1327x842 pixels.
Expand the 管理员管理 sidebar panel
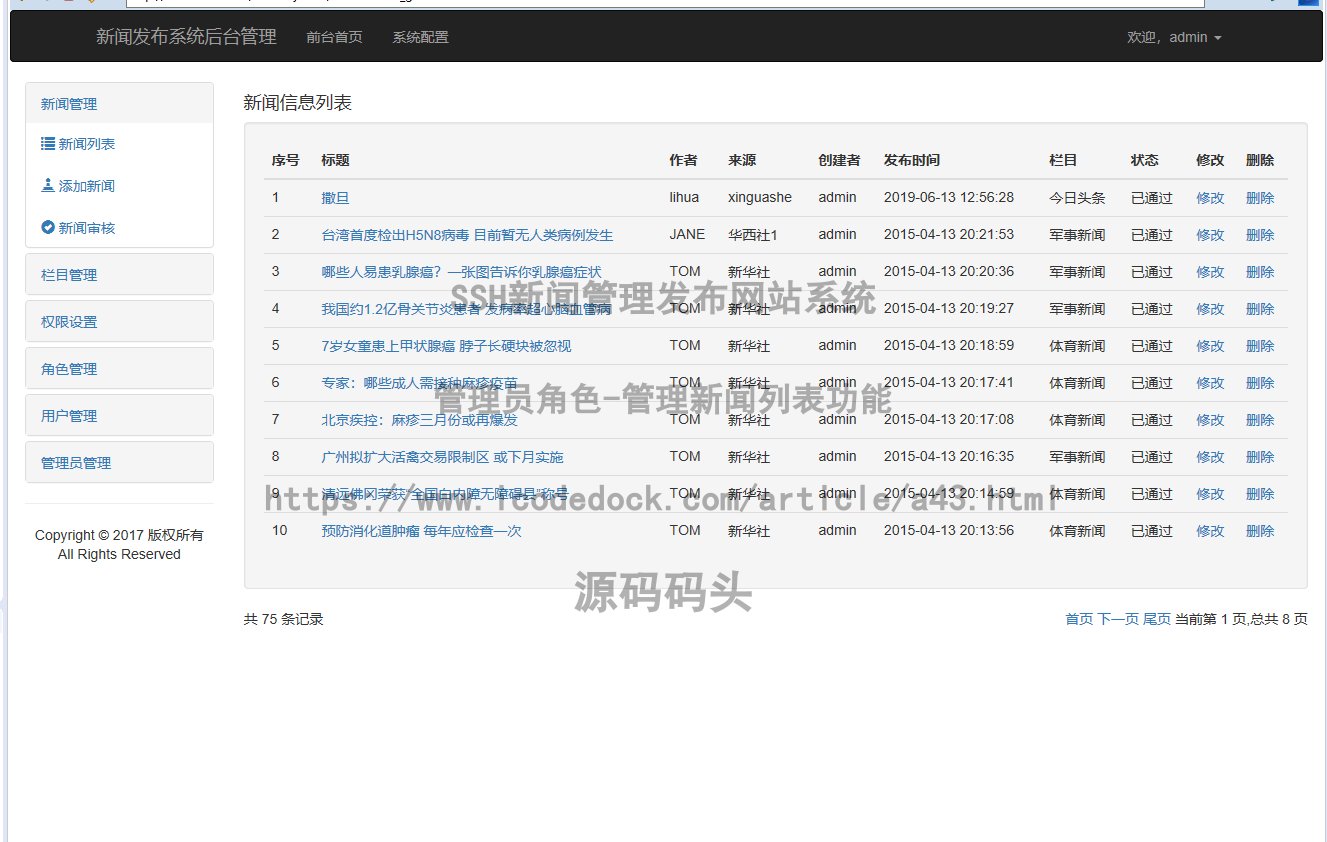(76, 463)
